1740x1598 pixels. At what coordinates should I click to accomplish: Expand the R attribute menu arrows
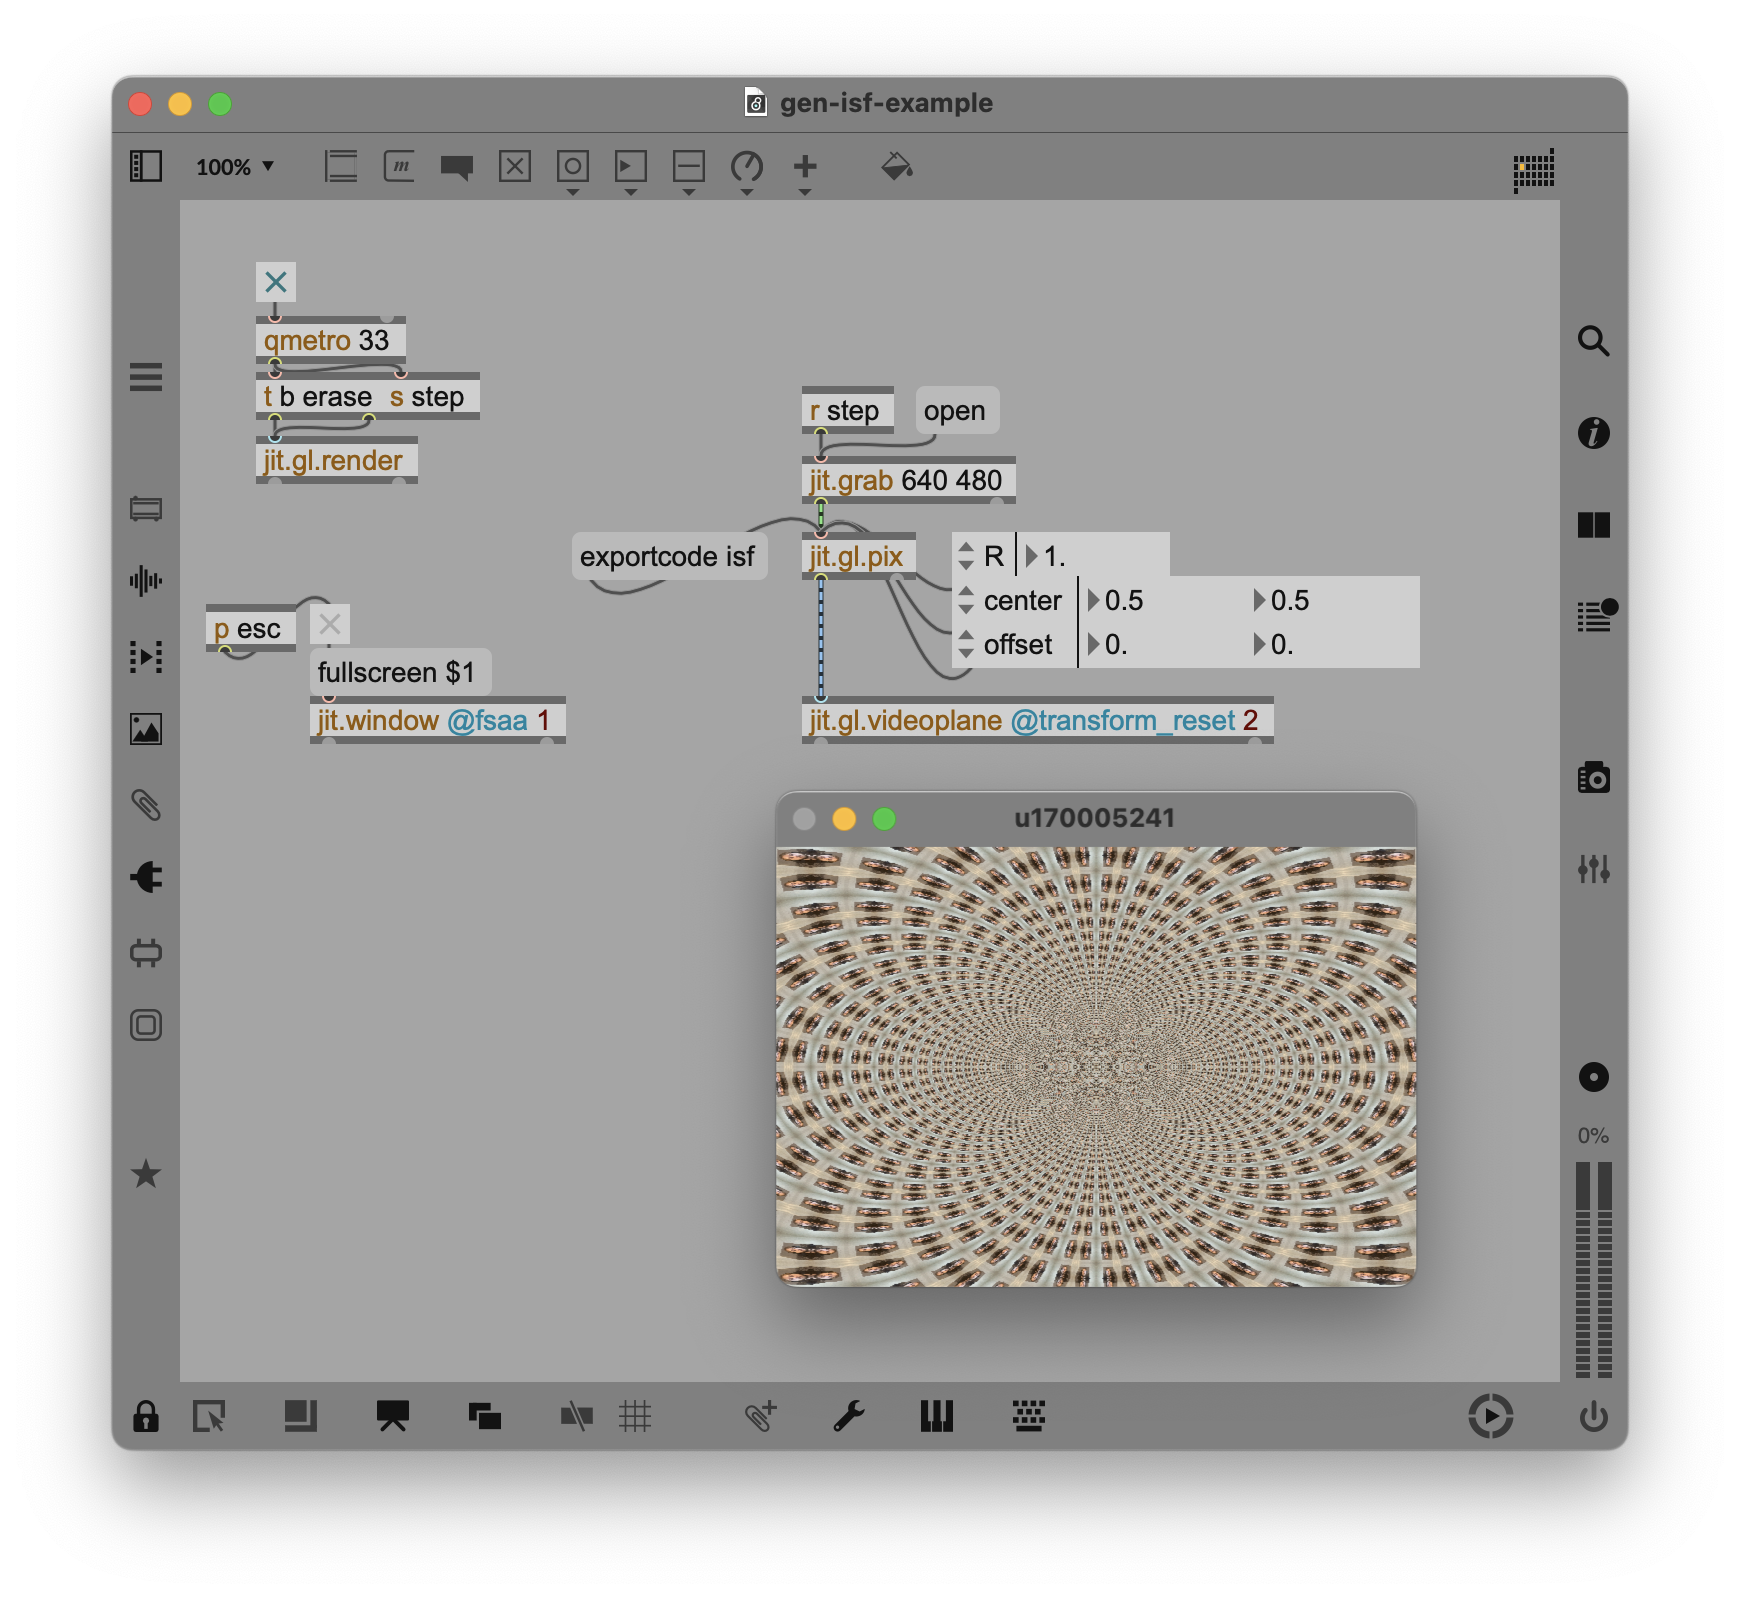pyautogui.click(x=966, y=556)
